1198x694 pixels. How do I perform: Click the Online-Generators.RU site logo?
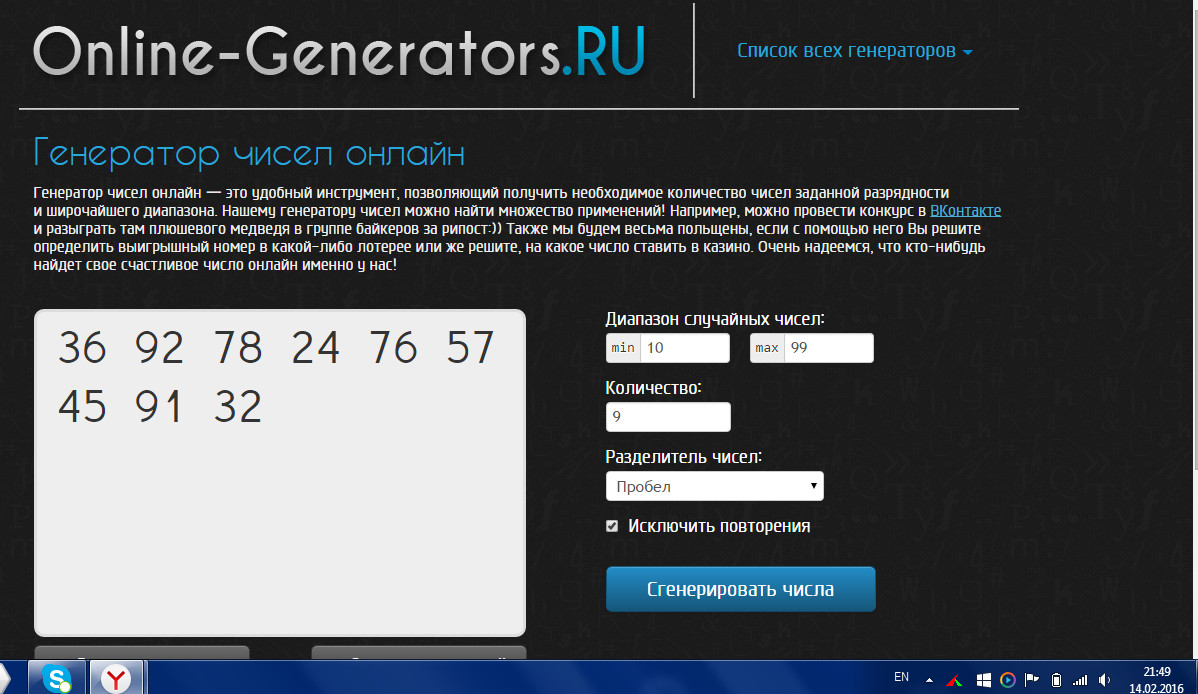point(338,50)
